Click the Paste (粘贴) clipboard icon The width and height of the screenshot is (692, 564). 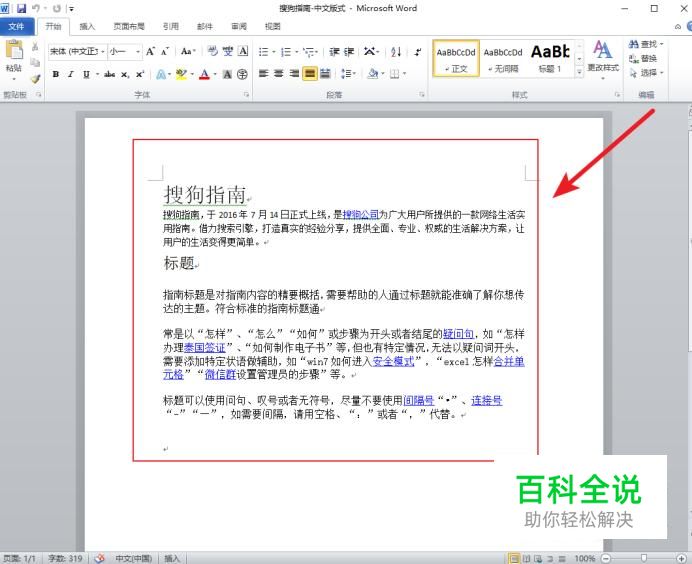pos(14,49)
